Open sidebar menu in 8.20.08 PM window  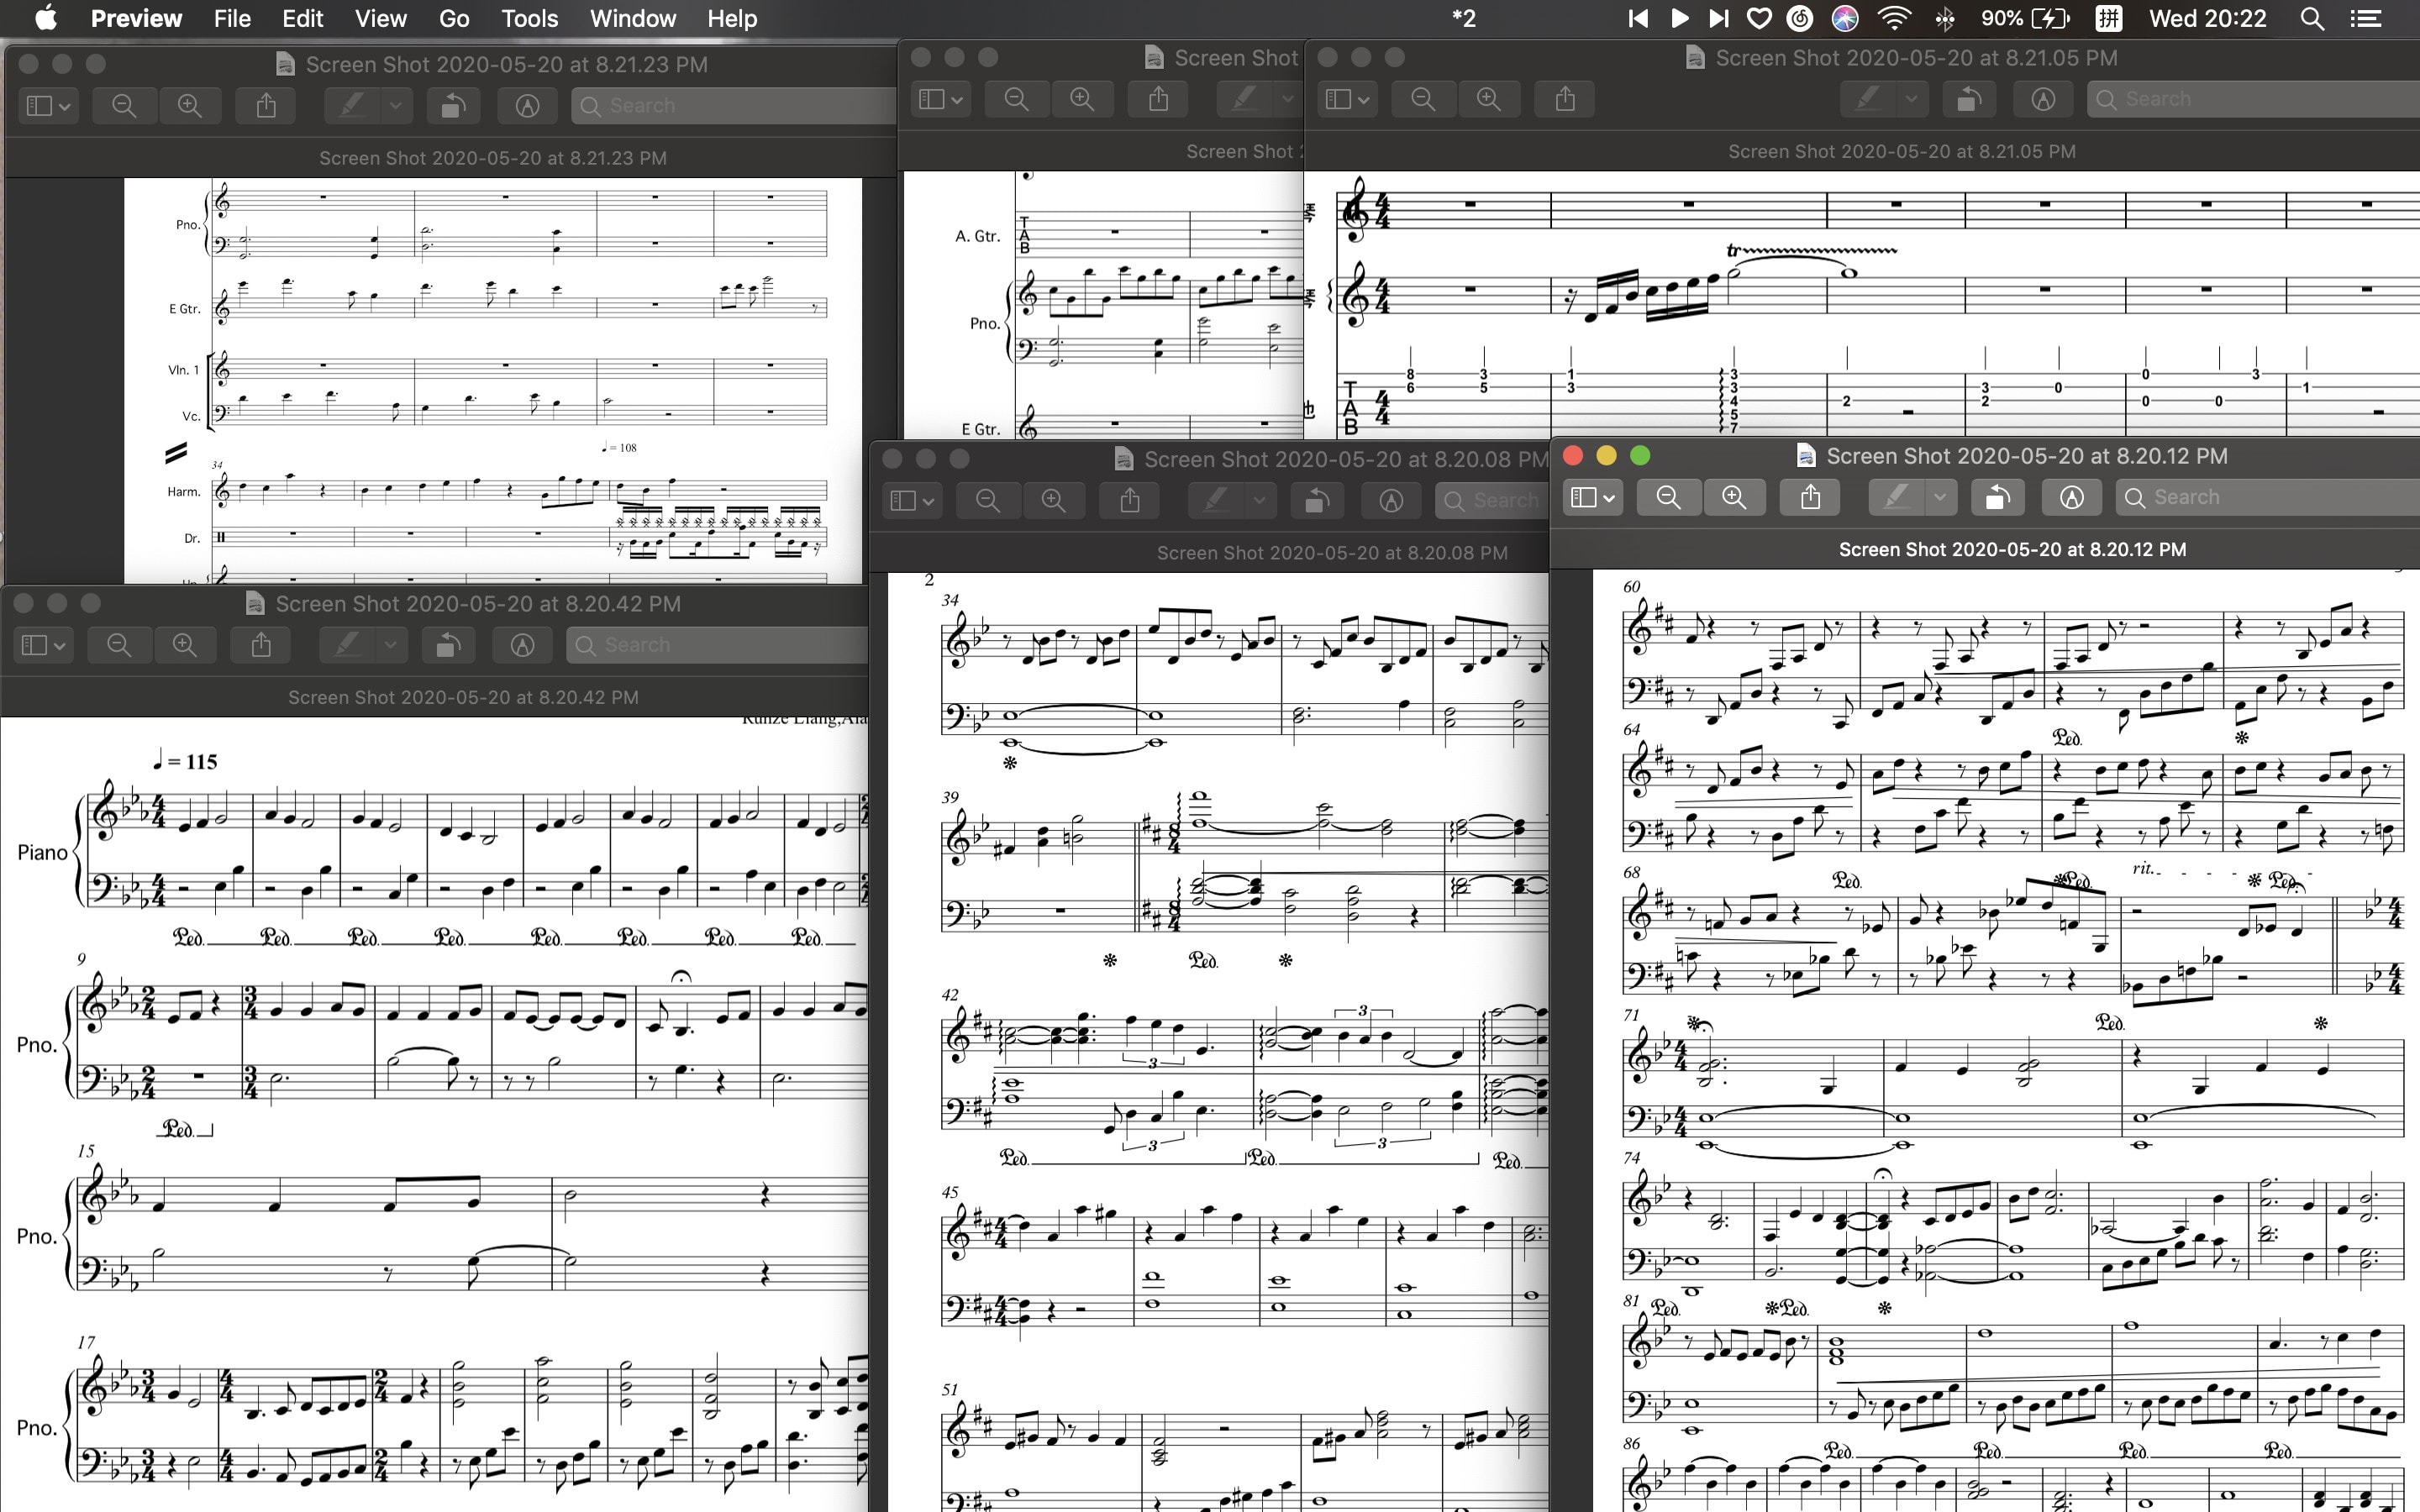point(912,500)
